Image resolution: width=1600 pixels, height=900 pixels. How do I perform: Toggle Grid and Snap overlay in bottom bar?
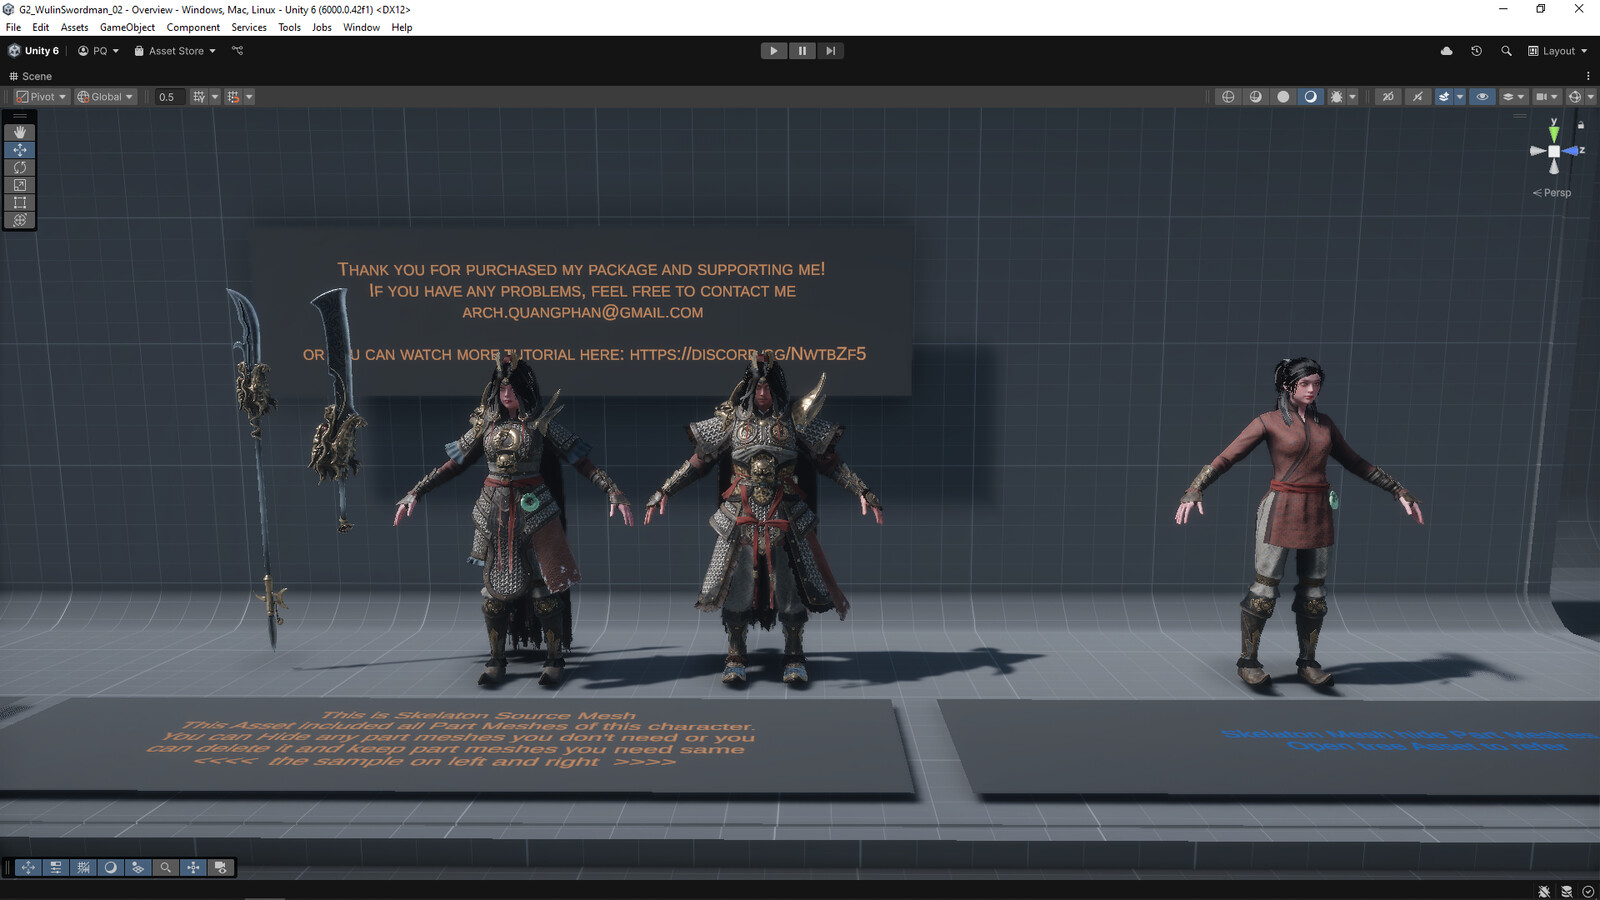click(x=83, y=868)
